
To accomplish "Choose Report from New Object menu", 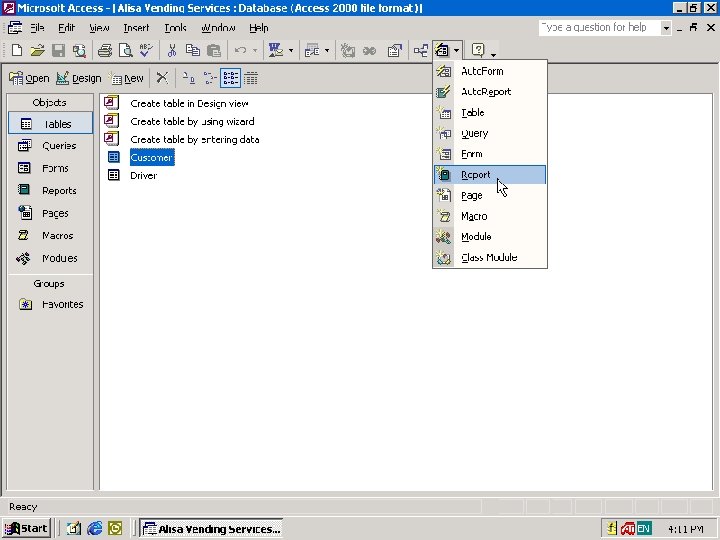I will click(x=490, y=174).
